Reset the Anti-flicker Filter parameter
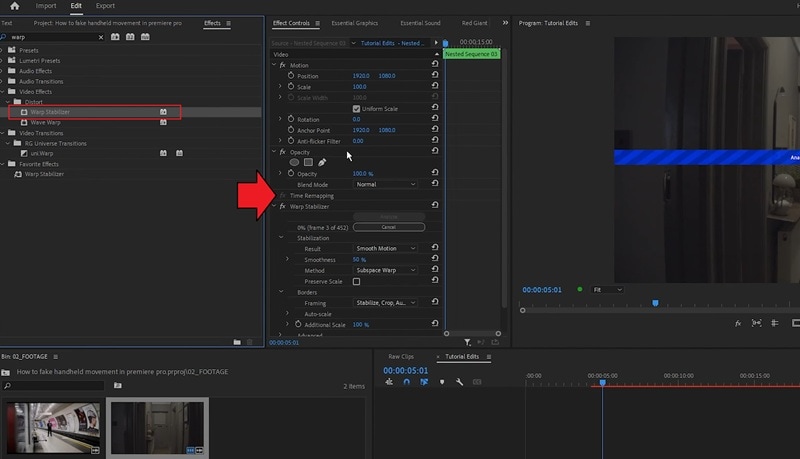The image size is (800, 459). [x=435, y=140]
